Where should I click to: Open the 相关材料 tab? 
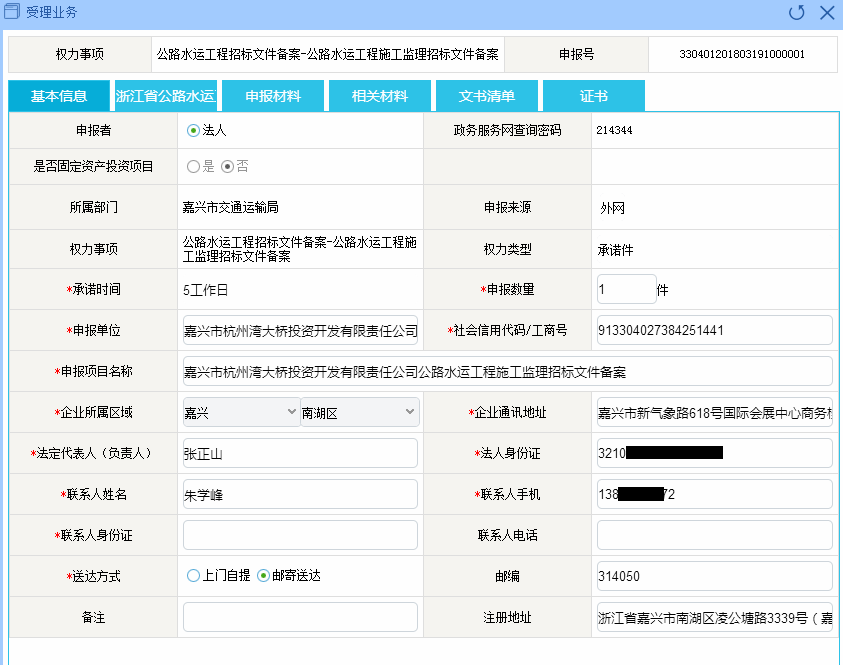point(379,96)
